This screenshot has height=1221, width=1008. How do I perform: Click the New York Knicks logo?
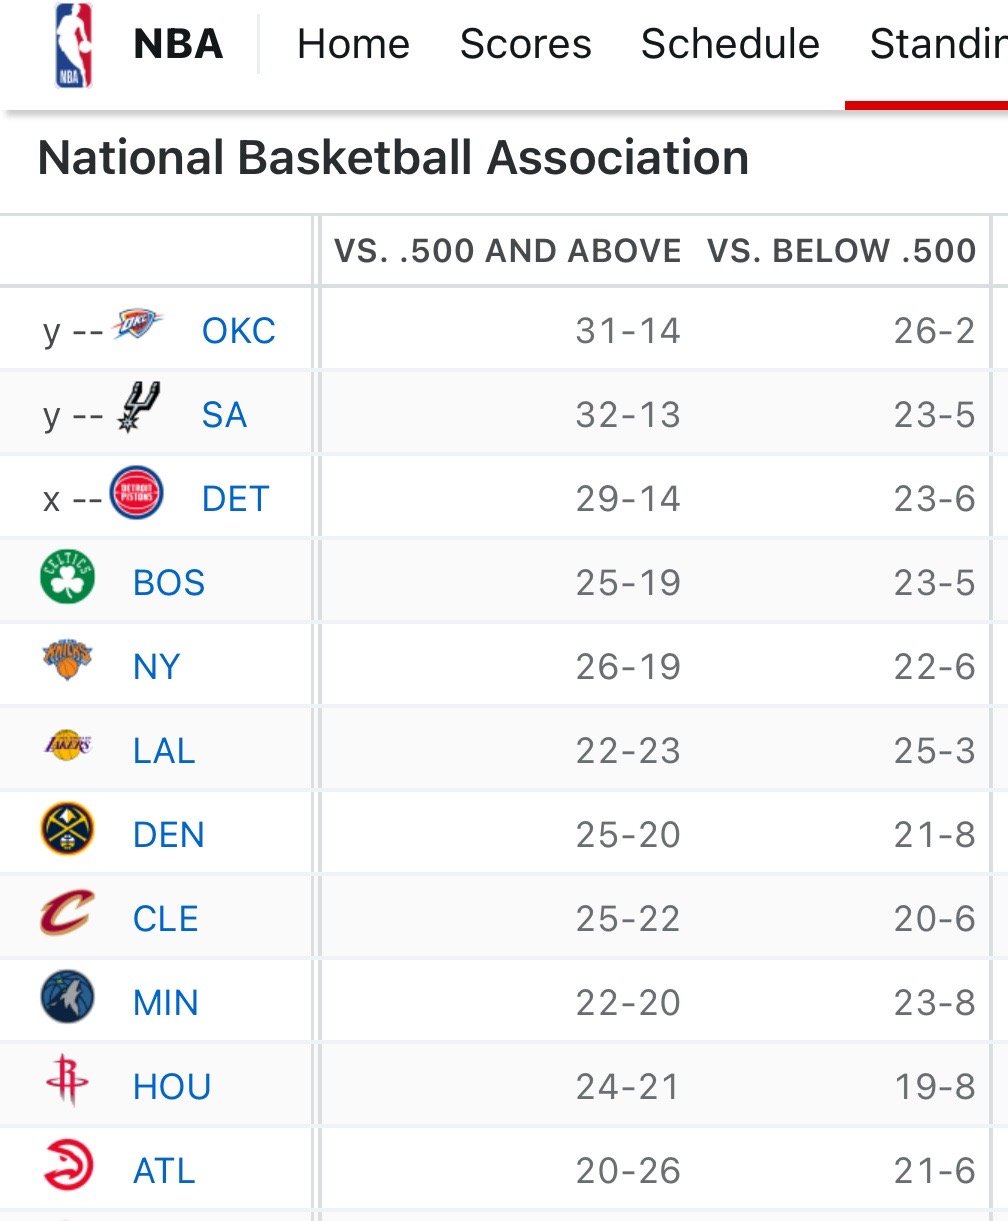tap(68, 661)
